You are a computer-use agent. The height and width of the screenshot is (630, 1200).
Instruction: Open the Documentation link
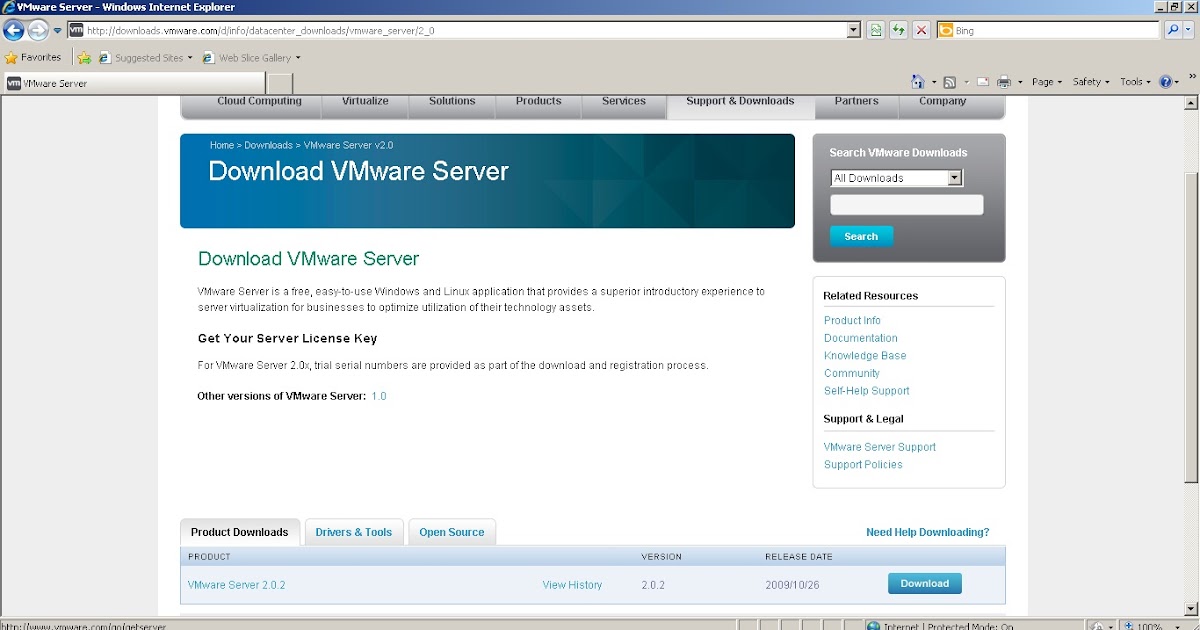[x=861, y=338]
